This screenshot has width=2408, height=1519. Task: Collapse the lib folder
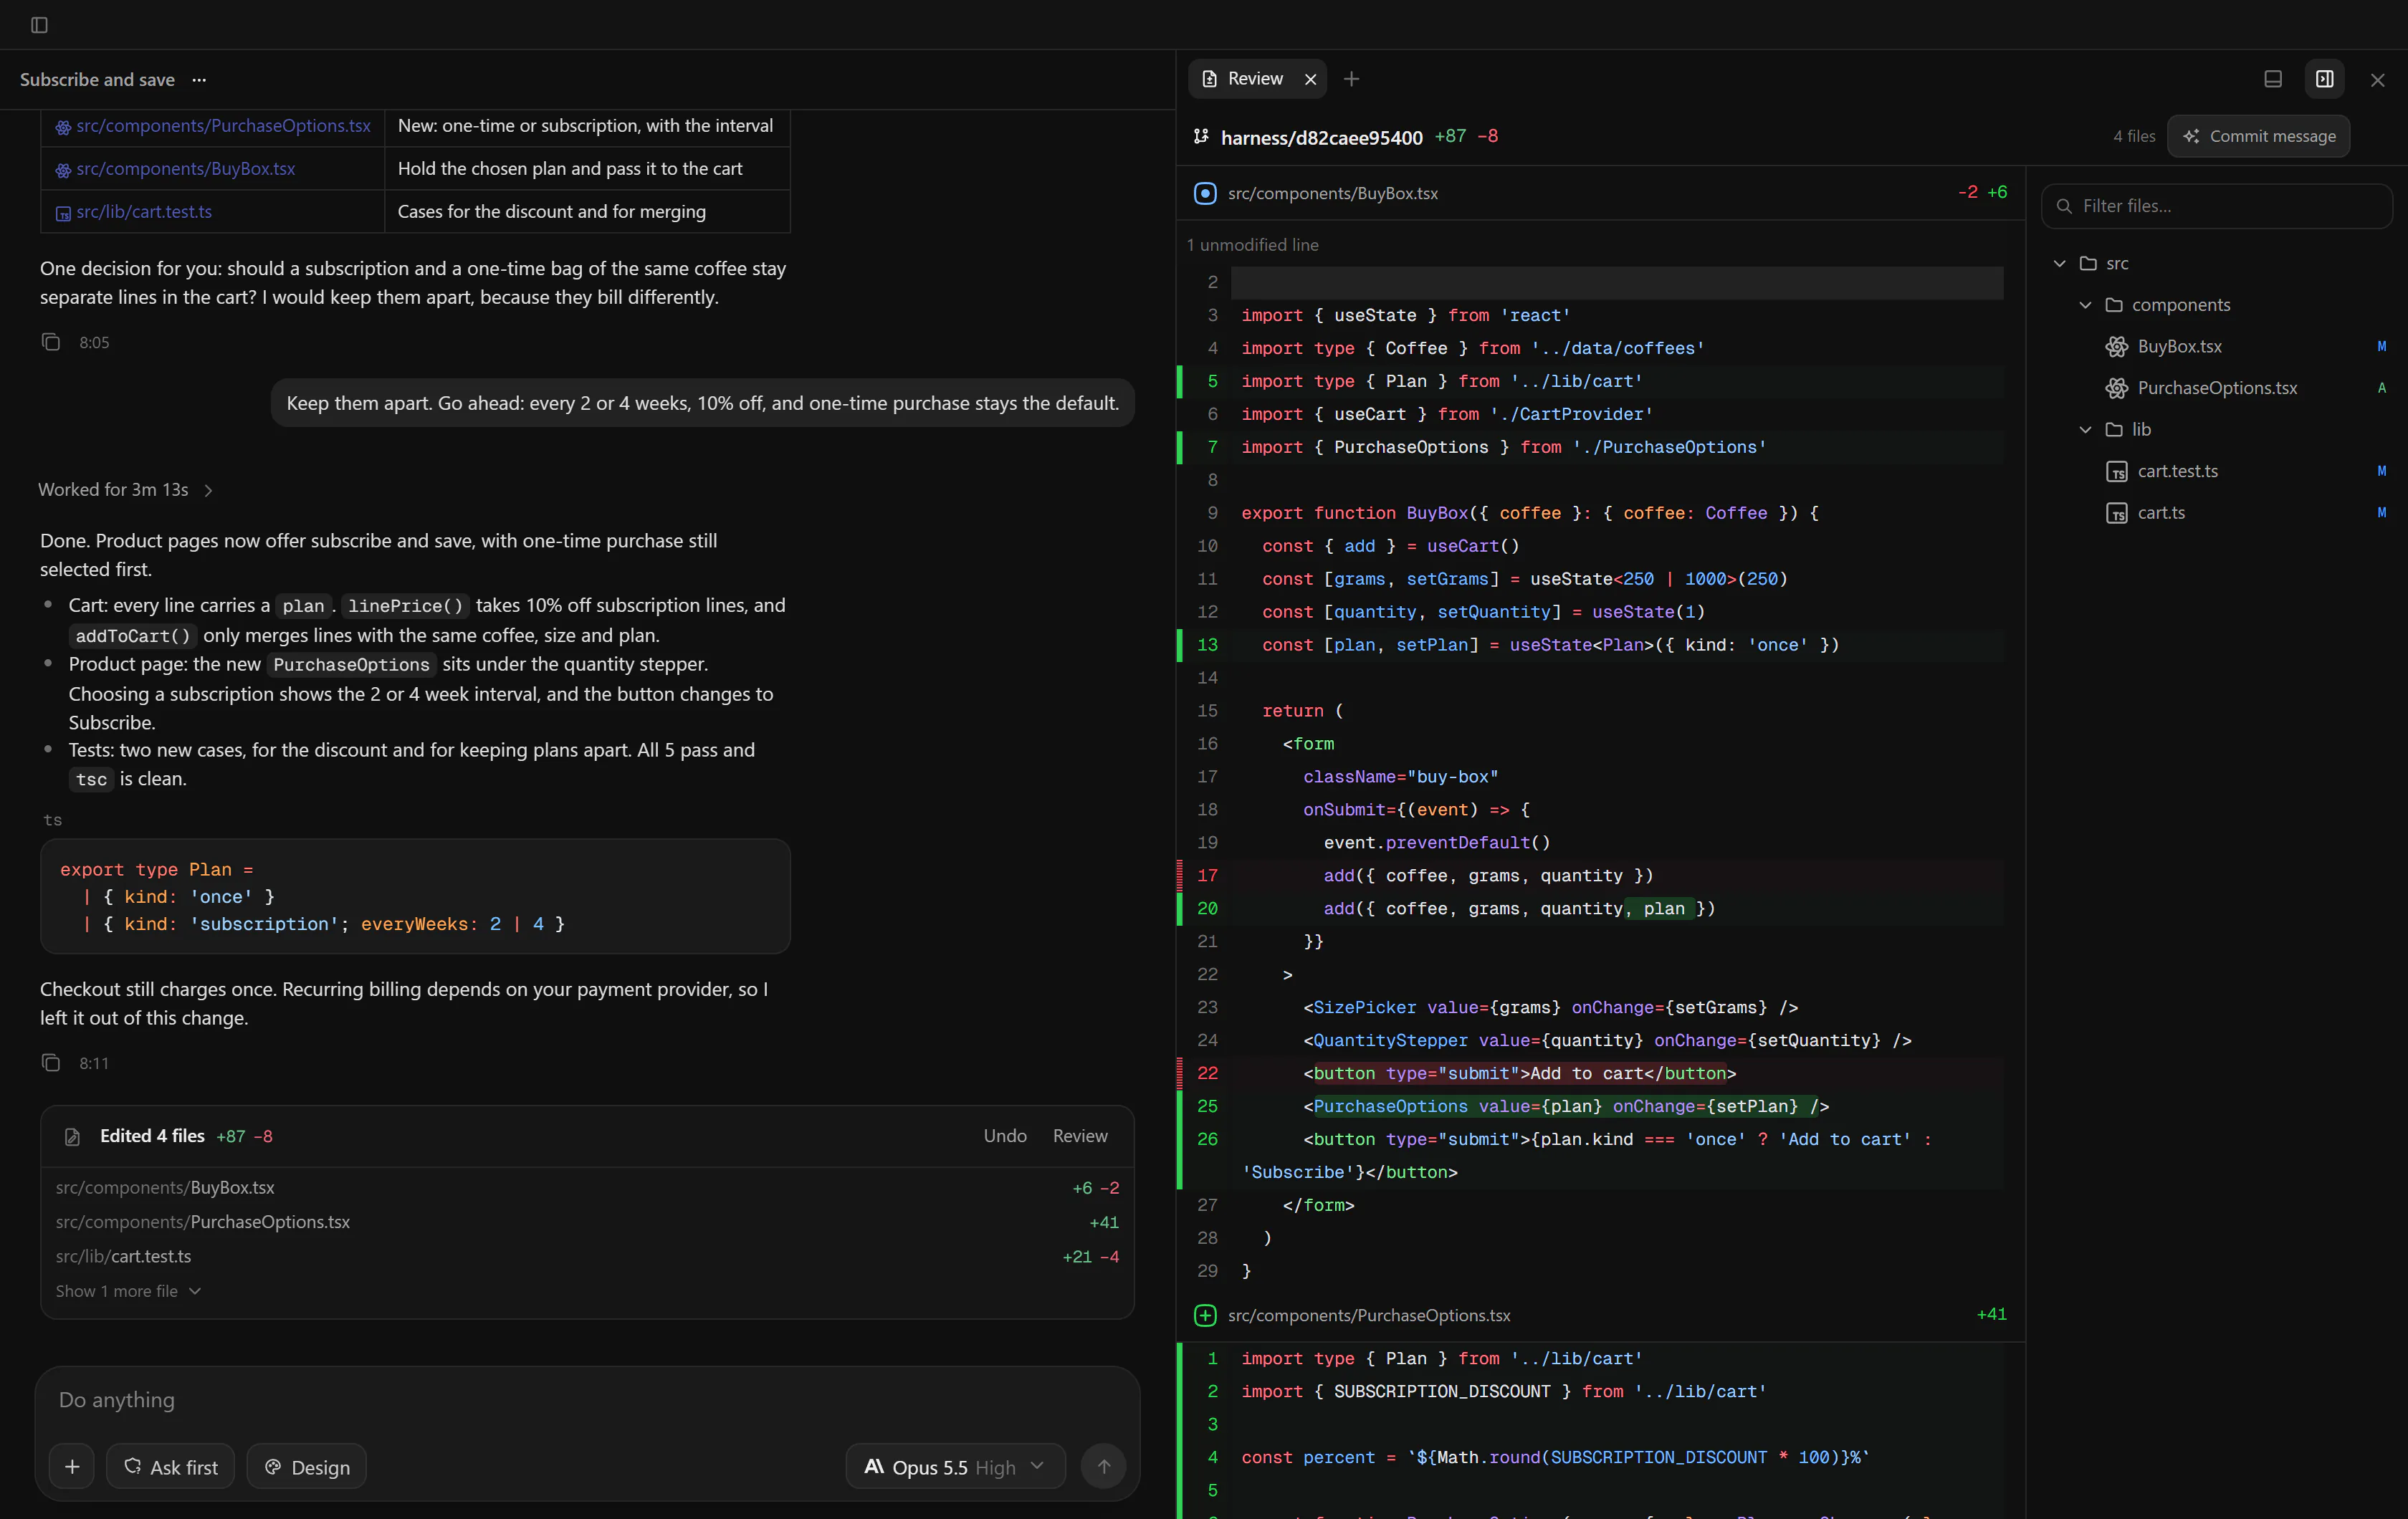tap(2086, 430)
